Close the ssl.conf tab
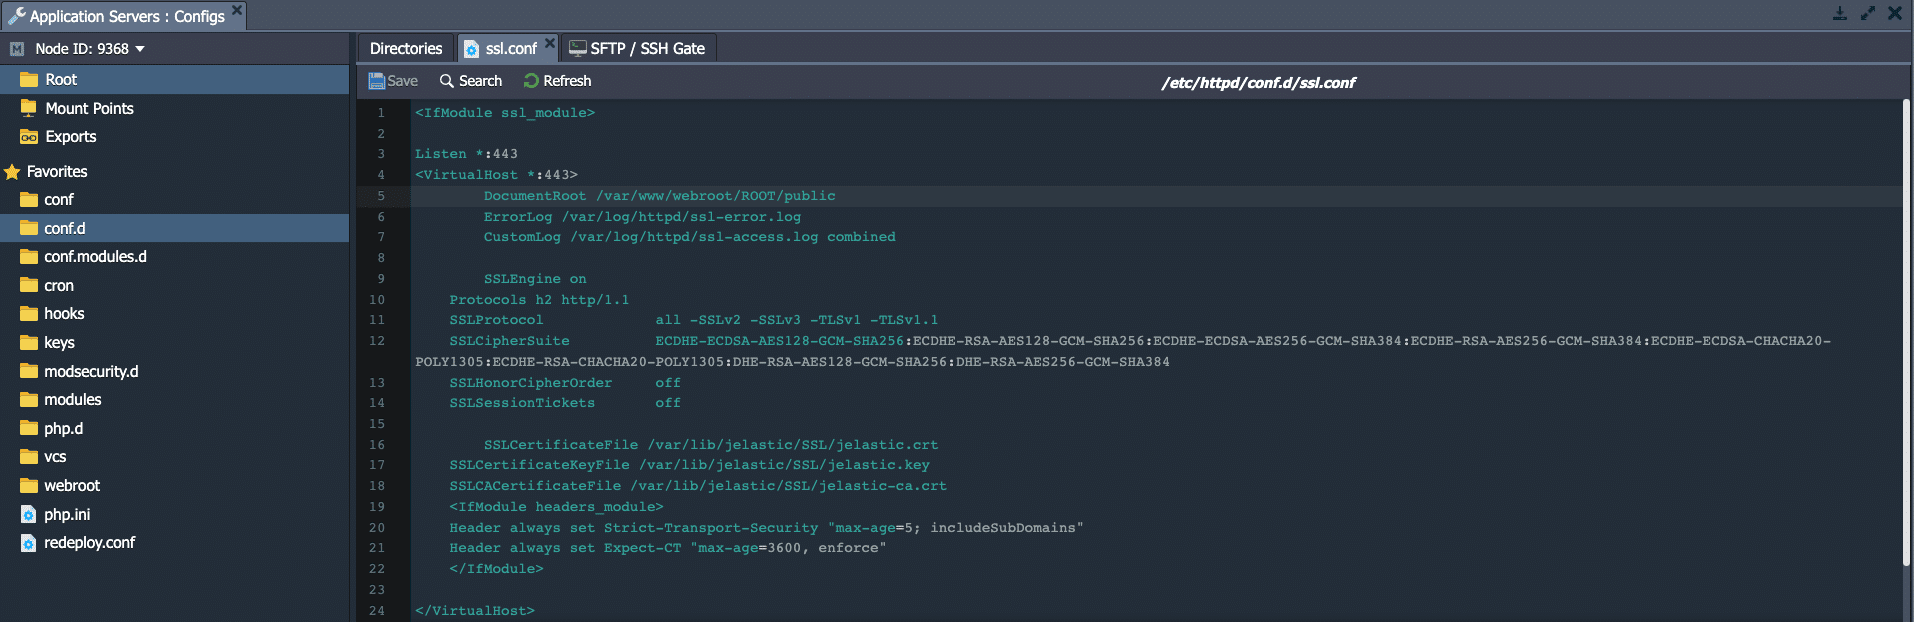This screenshot has width=1914, height=622. click(x=550, y=43)
